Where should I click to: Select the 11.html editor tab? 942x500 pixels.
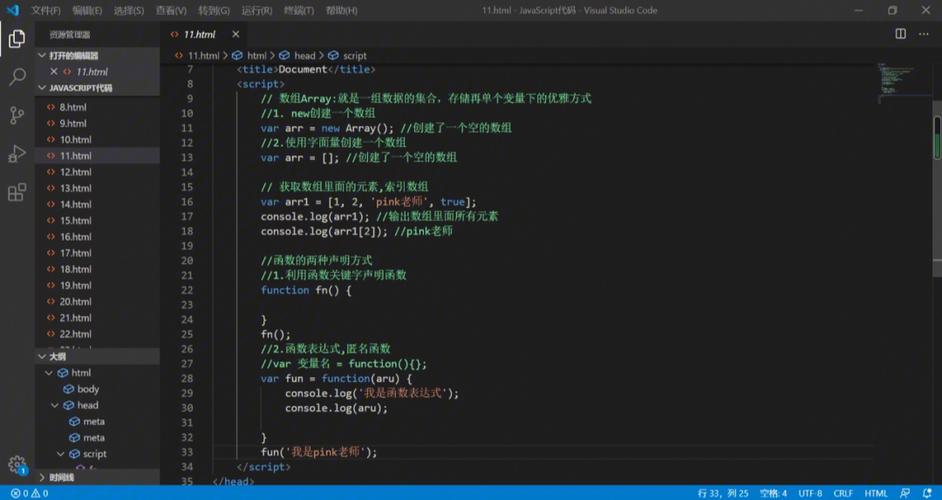[x=205, y=34]
